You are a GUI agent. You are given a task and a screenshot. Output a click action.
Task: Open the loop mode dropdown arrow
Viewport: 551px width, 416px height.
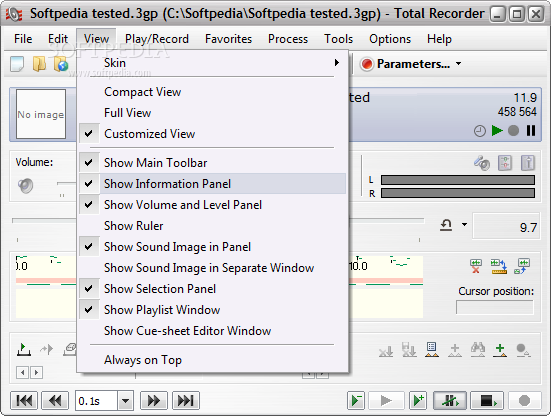click(x=464, y=225)
